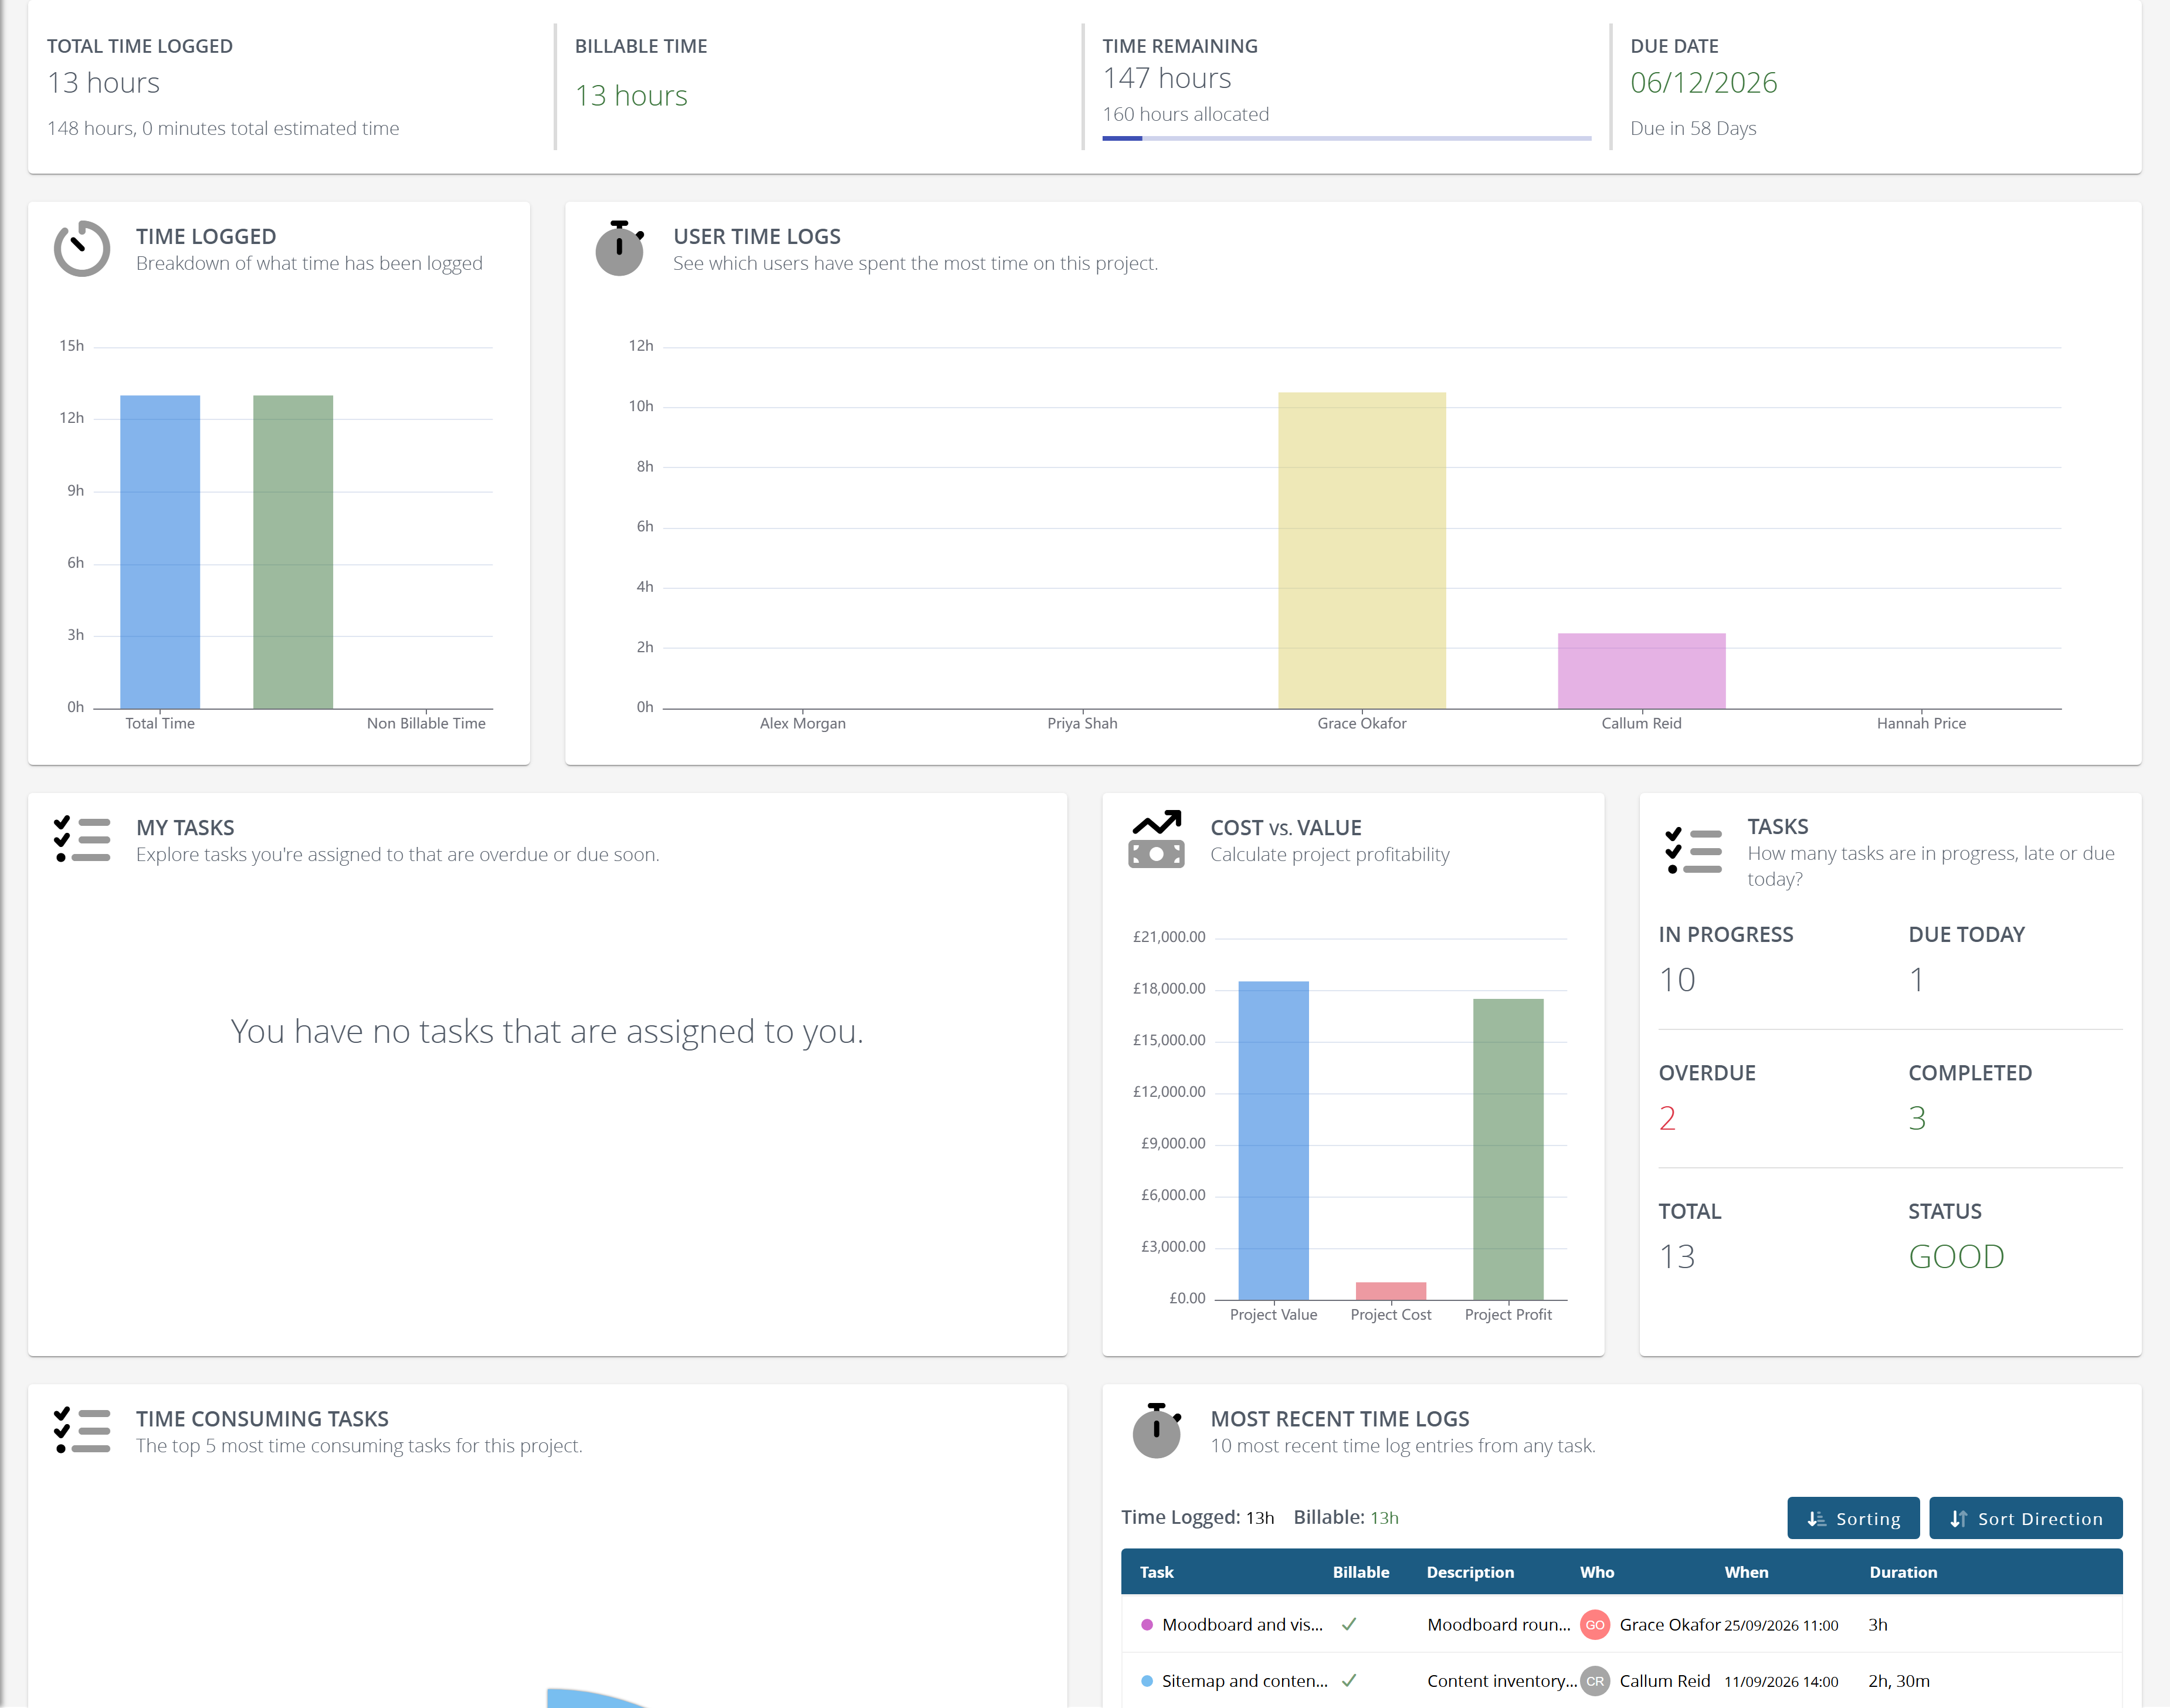This screenshot has height=1708, width=2170.
Task: Click the Tasks panel checklist icon
Action: [1694, 851]
